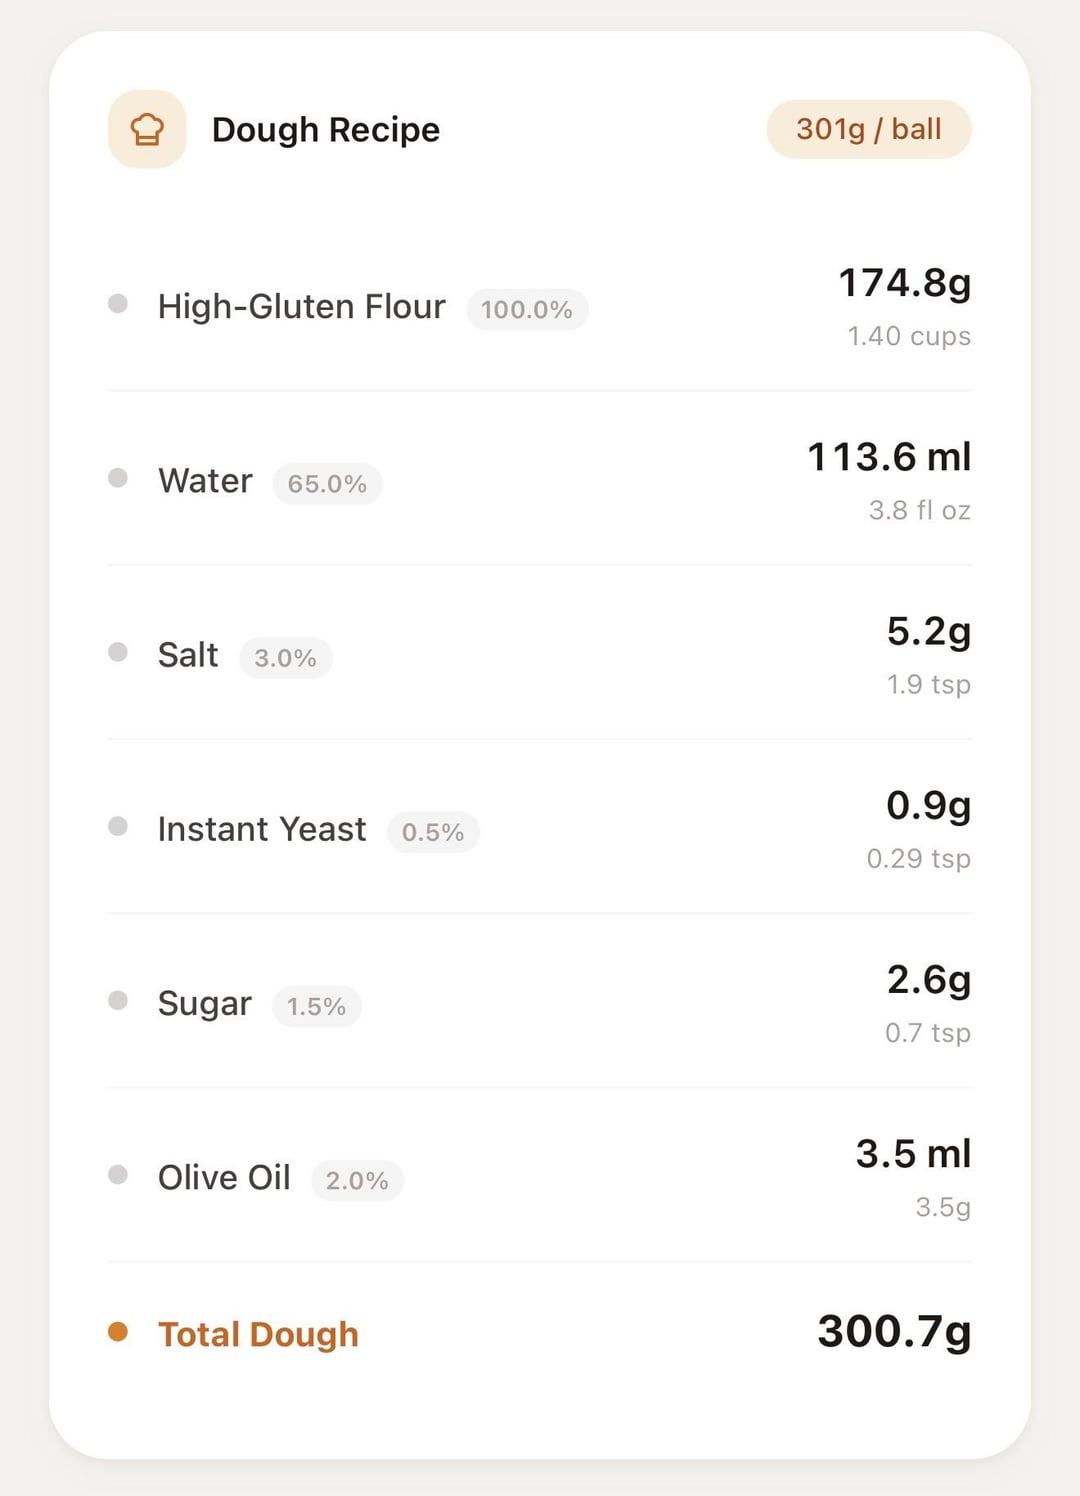Select the 2.0% olive oil pill
Screen dimensions: 1080x1496
(x=357, y=1180)
